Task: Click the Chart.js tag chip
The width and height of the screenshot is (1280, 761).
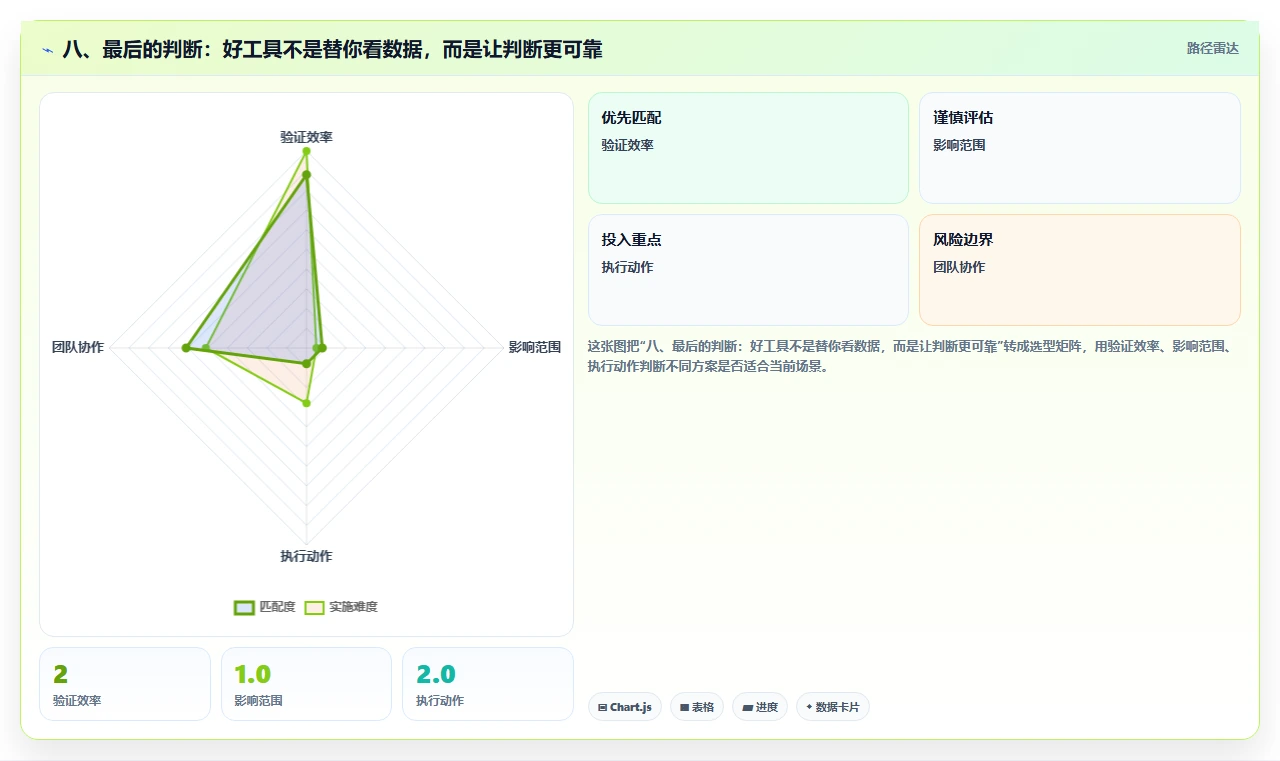Action: [x=625, y=707]
